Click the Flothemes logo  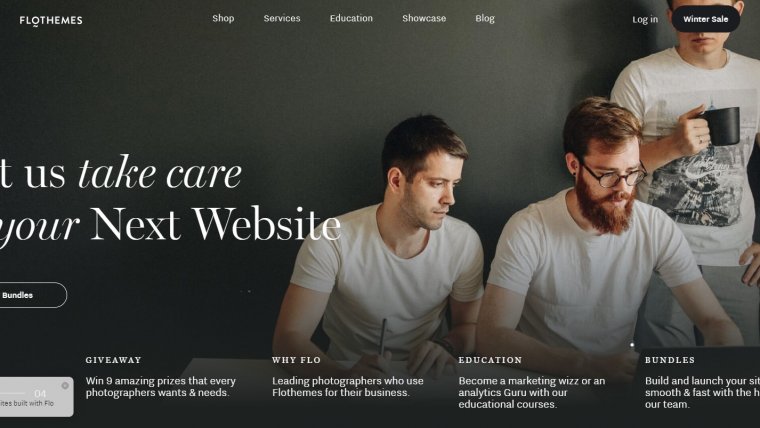[51, 20]
